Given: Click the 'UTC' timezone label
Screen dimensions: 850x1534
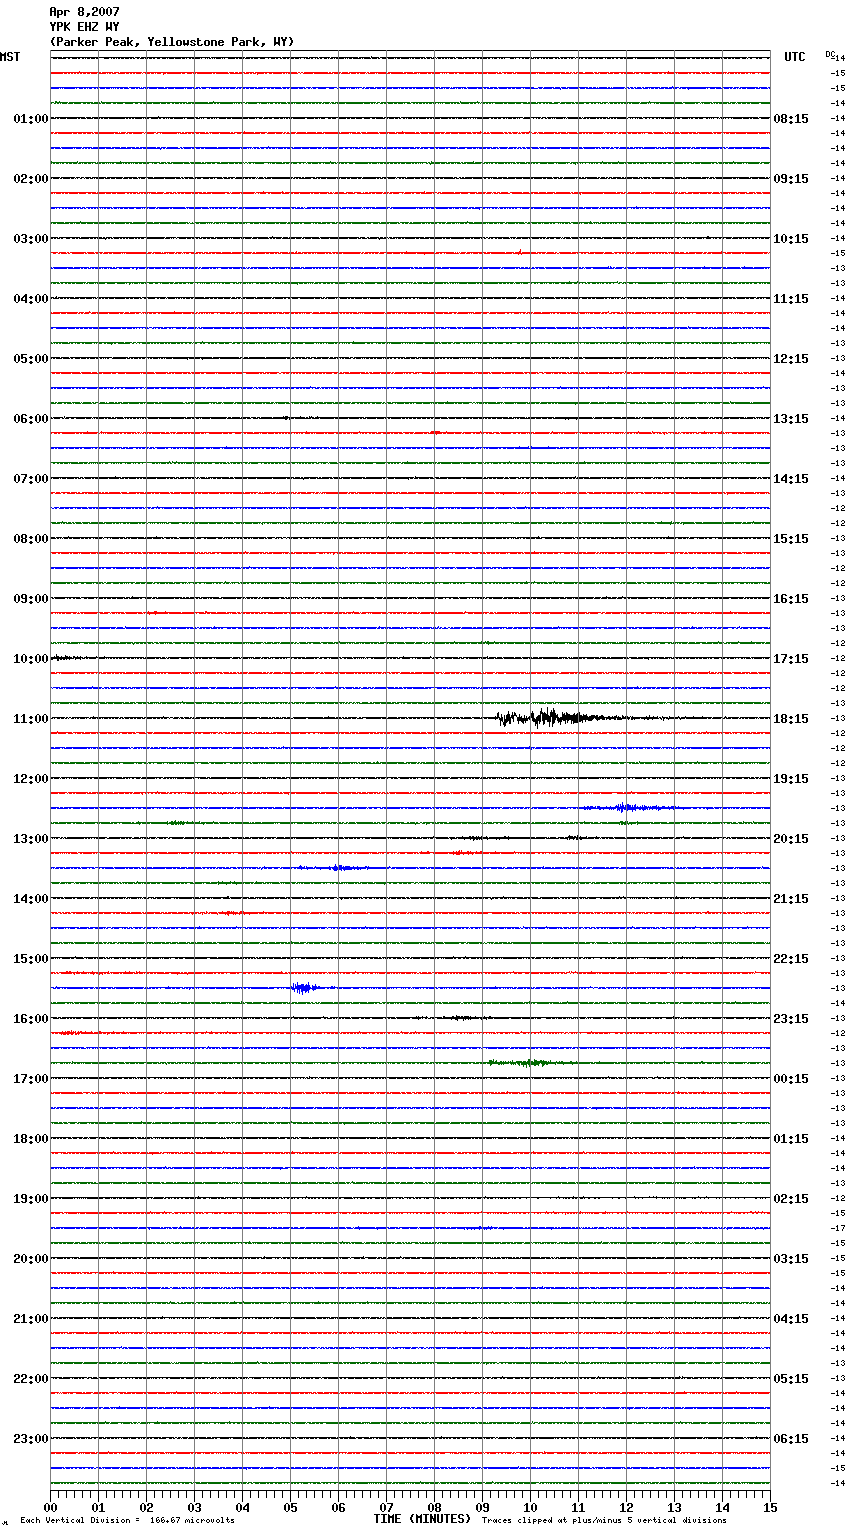Looking at the screenshot, I should click(795, 57).
